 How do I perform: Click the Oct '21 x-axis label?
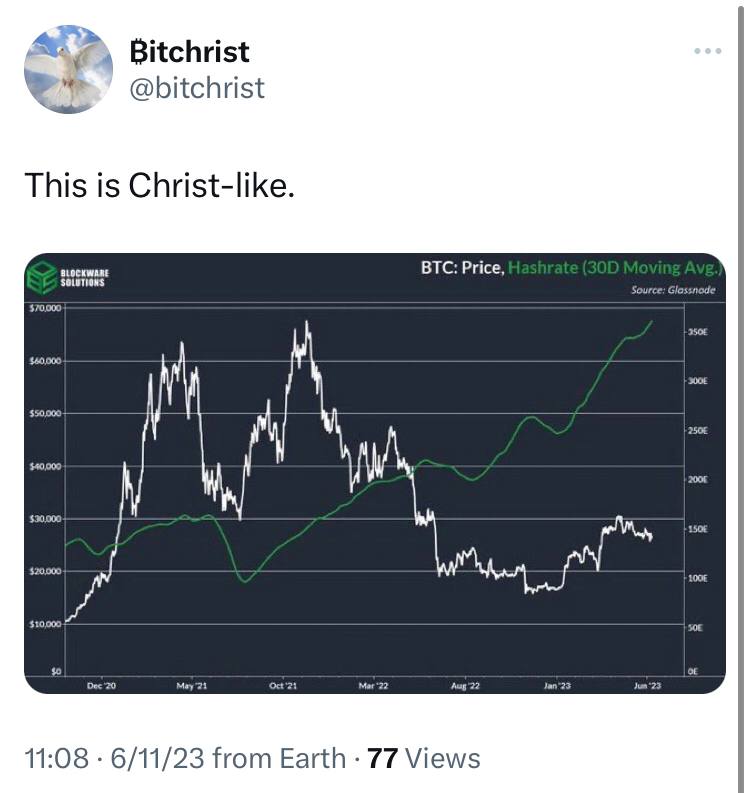pos(283,686)
